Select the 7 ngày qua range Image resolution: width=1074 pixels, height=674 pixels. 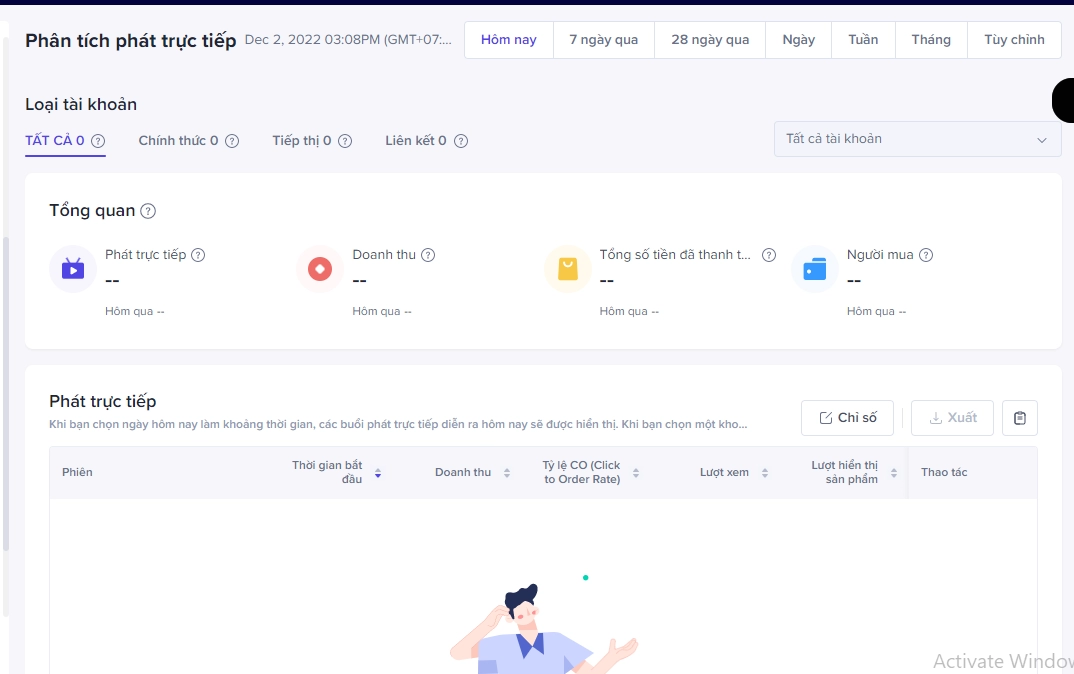click(x=603, y=40)
